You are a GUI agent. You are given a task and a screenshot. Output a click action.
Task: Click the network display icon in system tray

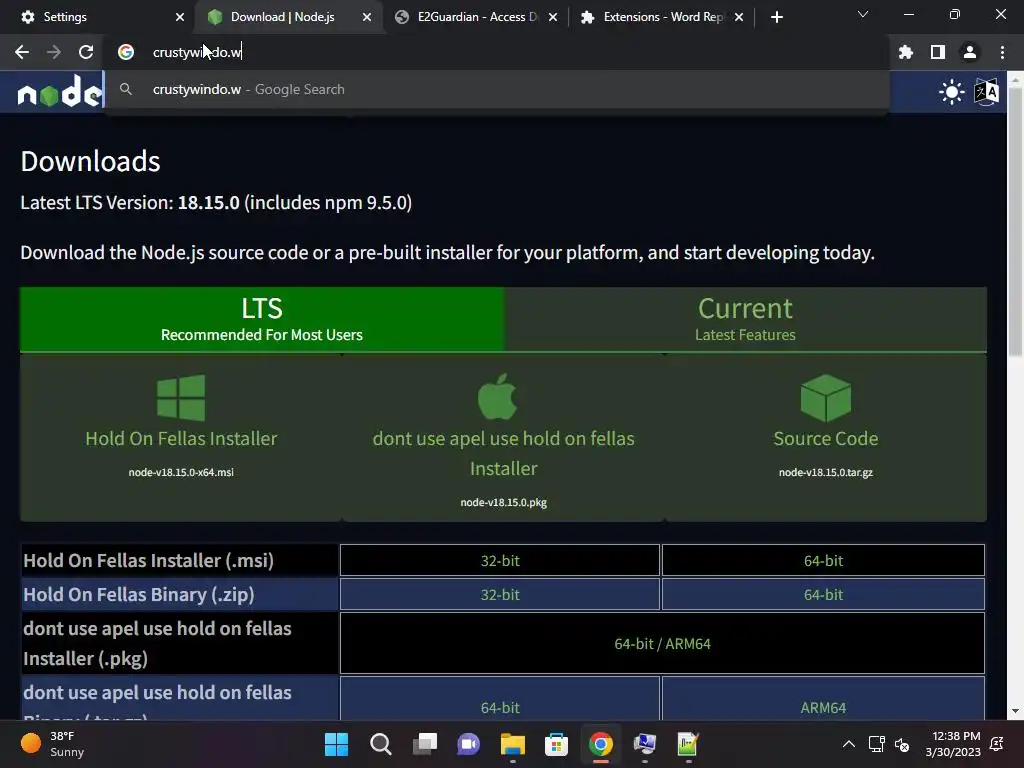coord(876,744)
